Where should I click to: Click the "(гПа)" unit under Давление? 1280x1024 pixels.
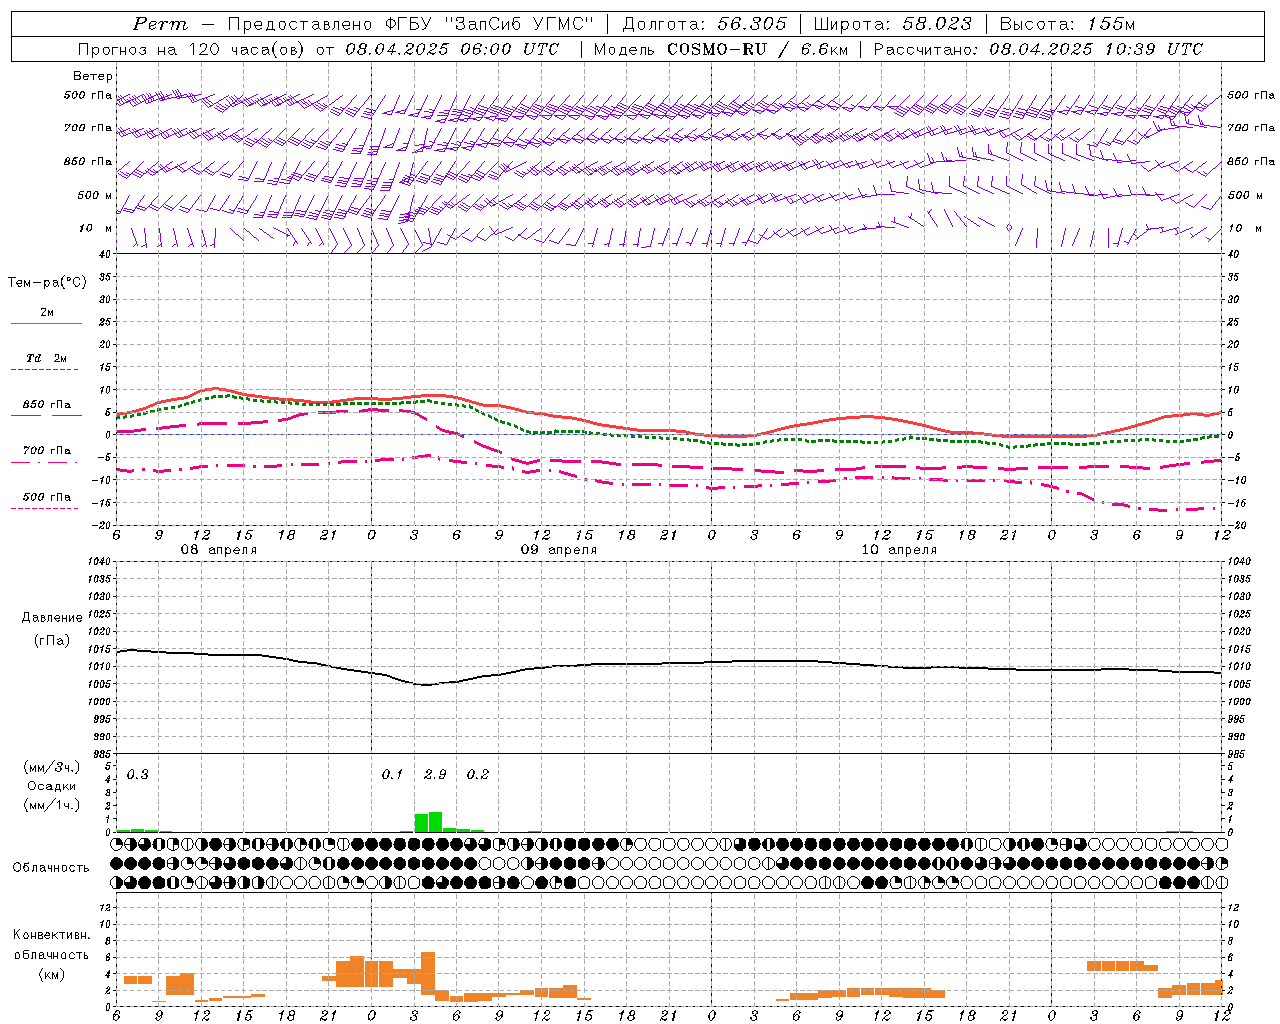point(52,641)
